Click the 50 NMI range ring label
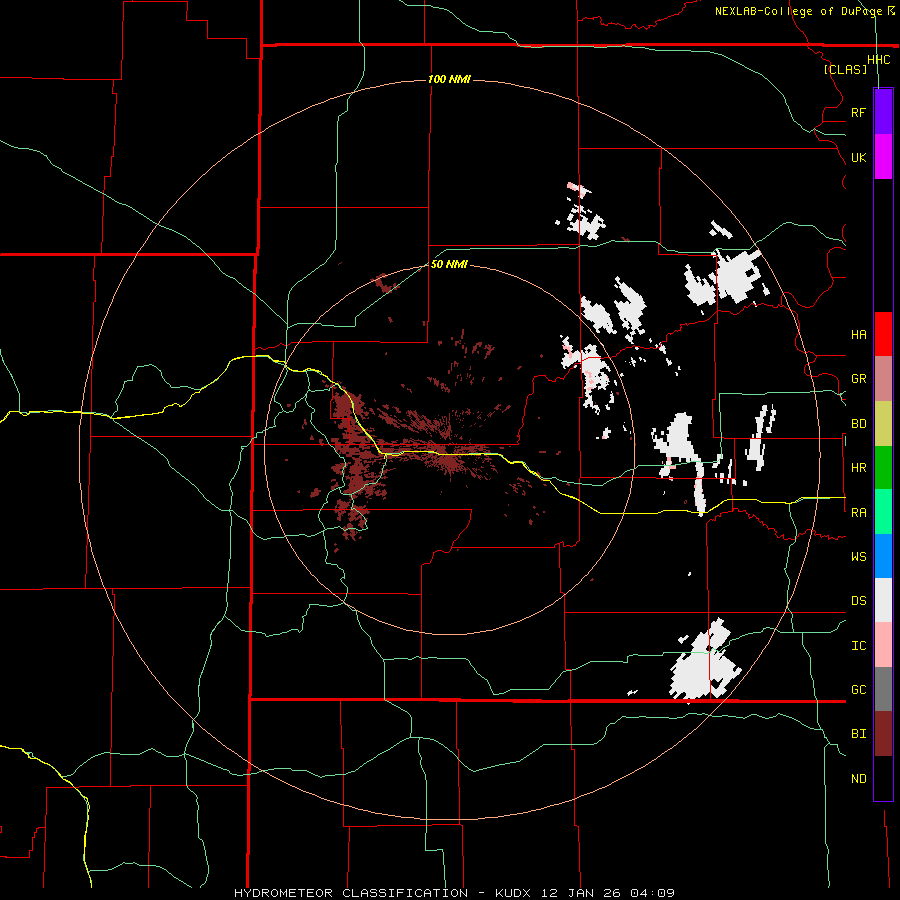The width and height of the screenshot is (900, 900). pos(449,264)
